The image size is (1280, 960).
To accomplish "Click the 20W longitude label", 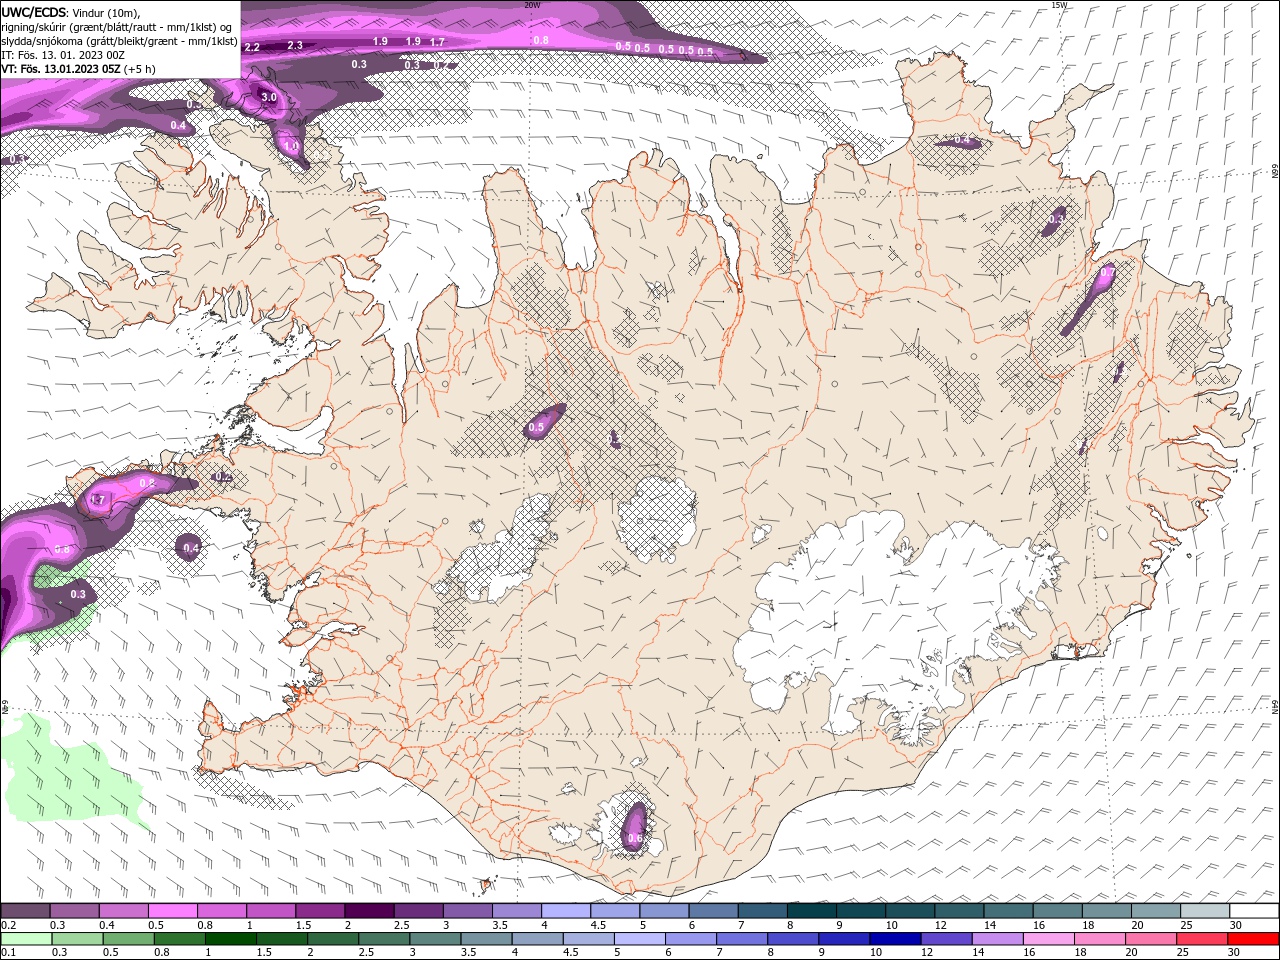I will (x=532, y=5).
